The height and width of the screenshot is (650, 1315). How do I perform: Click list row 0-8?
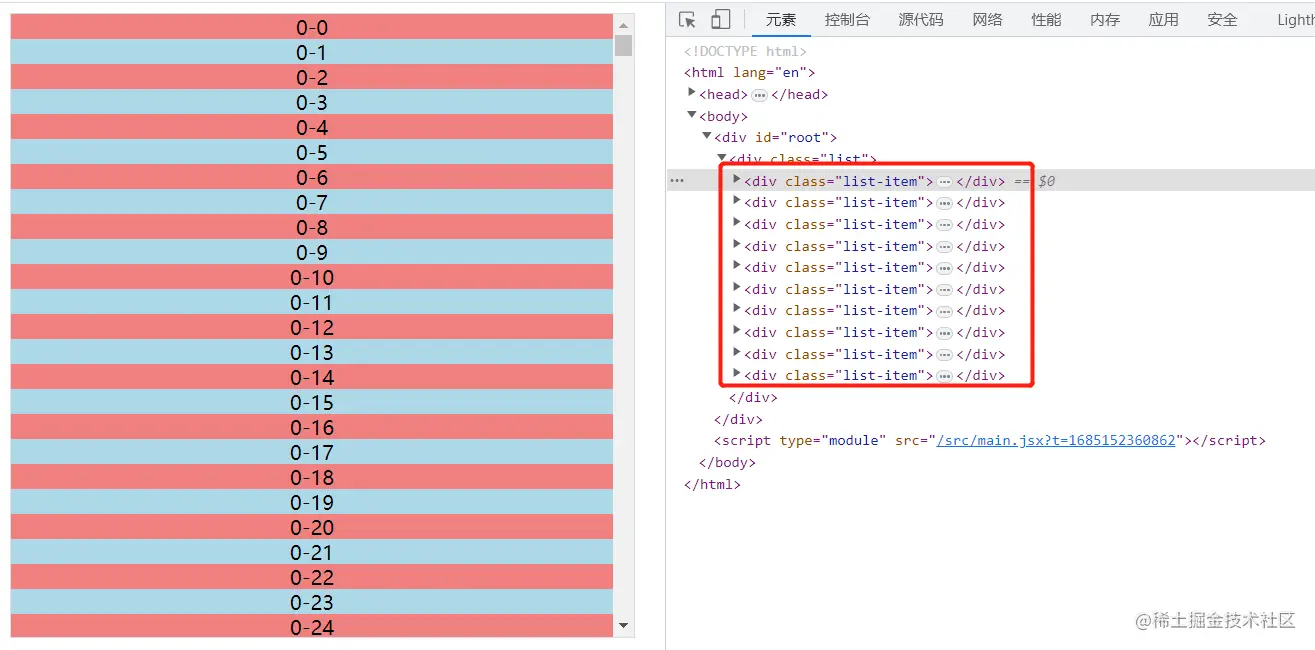click(x=312, y=227)
